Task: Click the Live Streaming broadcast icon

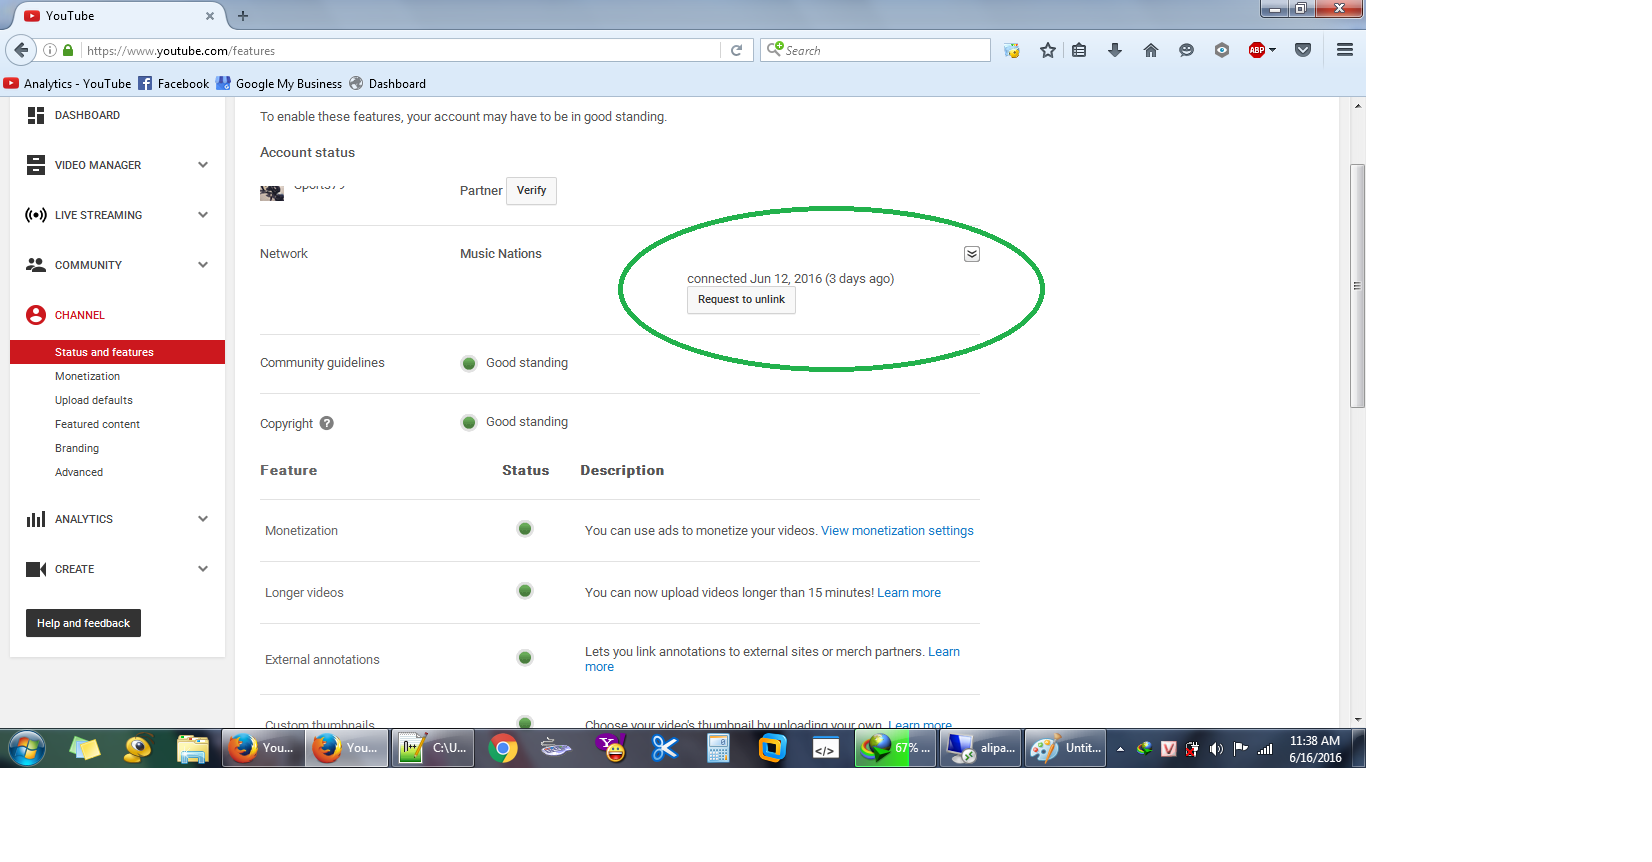Action: pos(36,215)
